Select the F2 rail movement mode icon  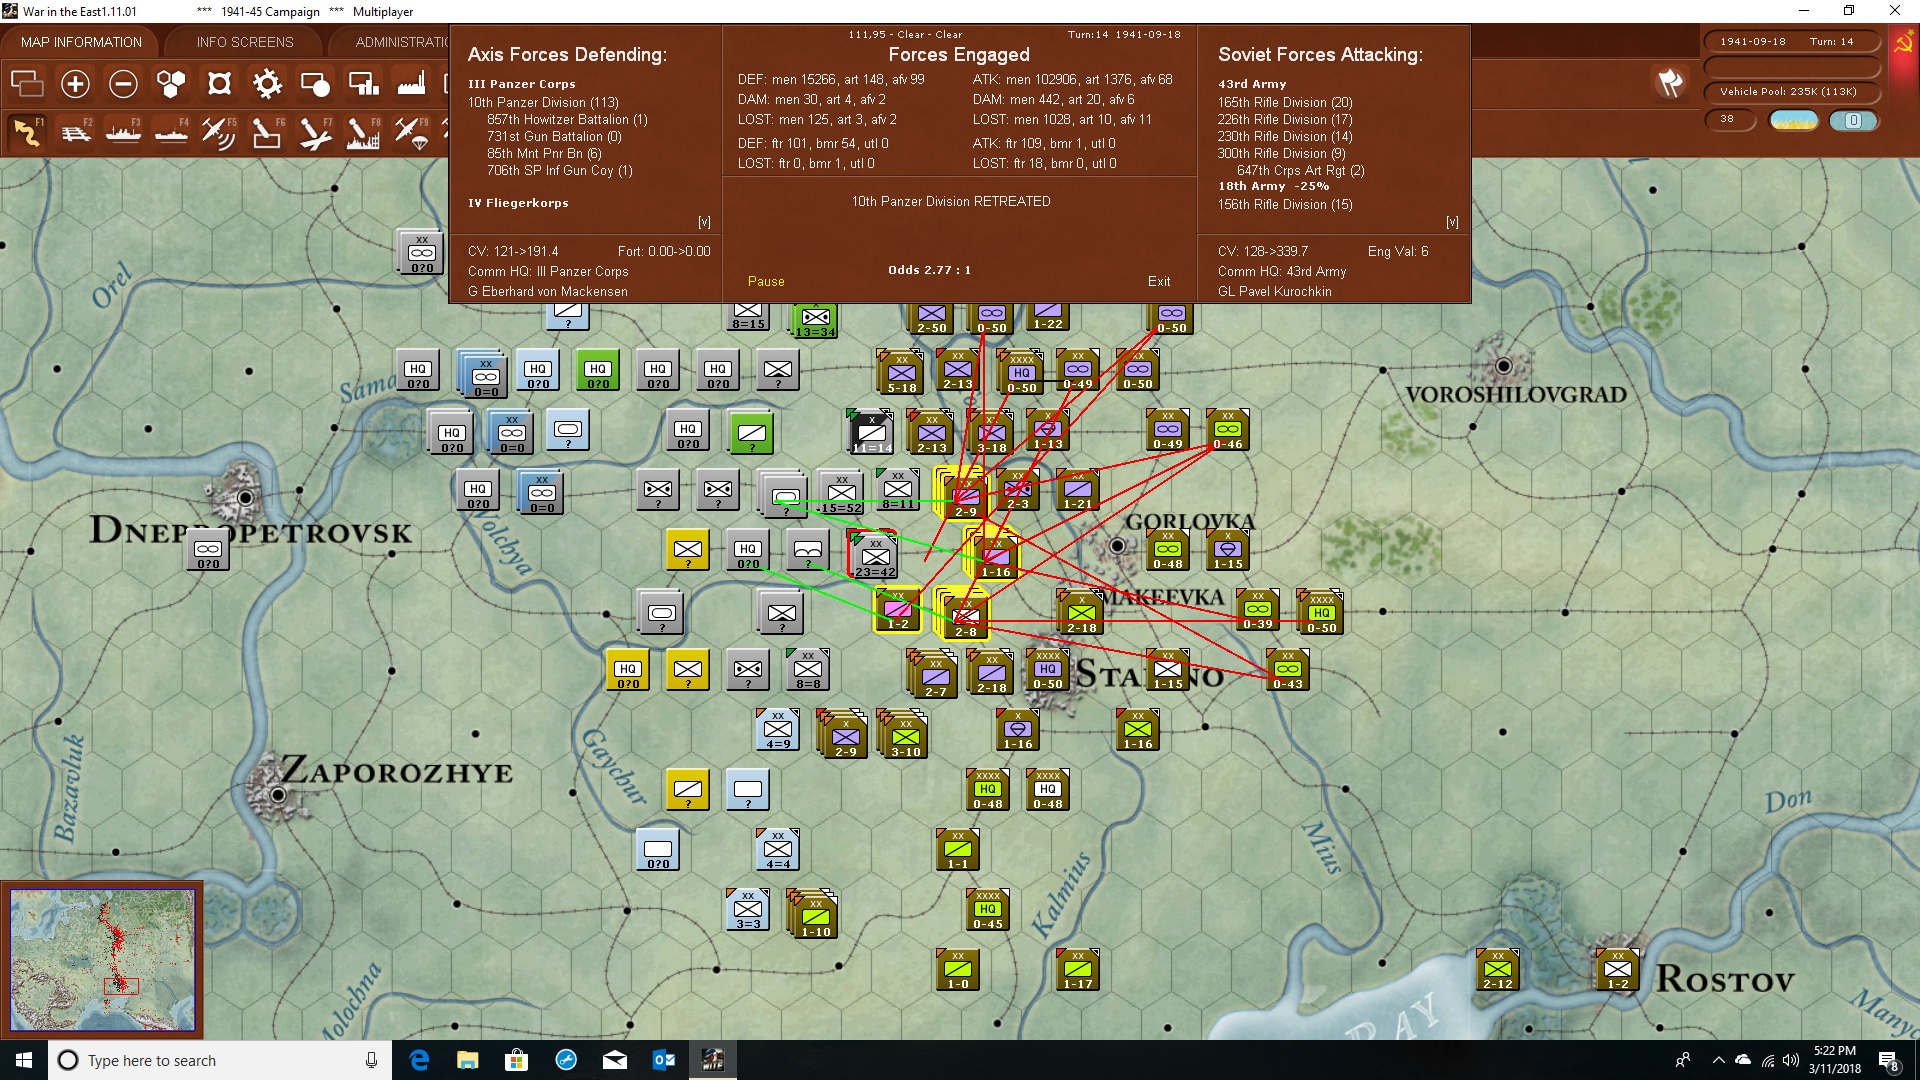(76, 132)
